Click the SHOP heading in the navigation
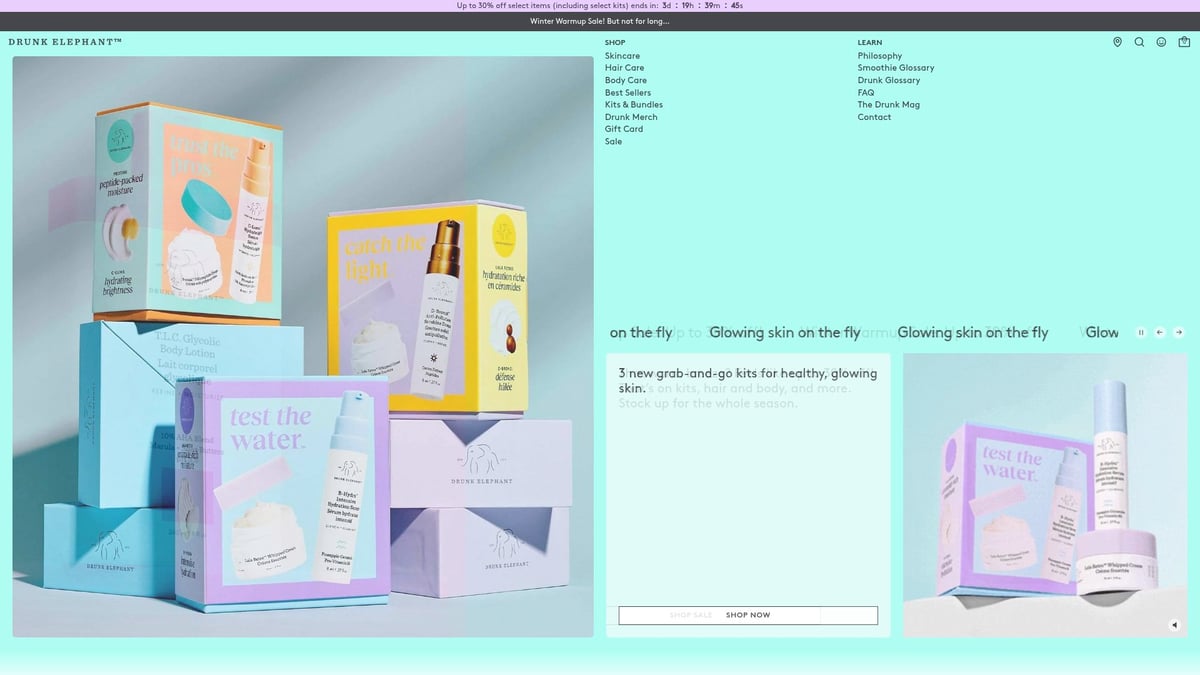 click(615, 42)
